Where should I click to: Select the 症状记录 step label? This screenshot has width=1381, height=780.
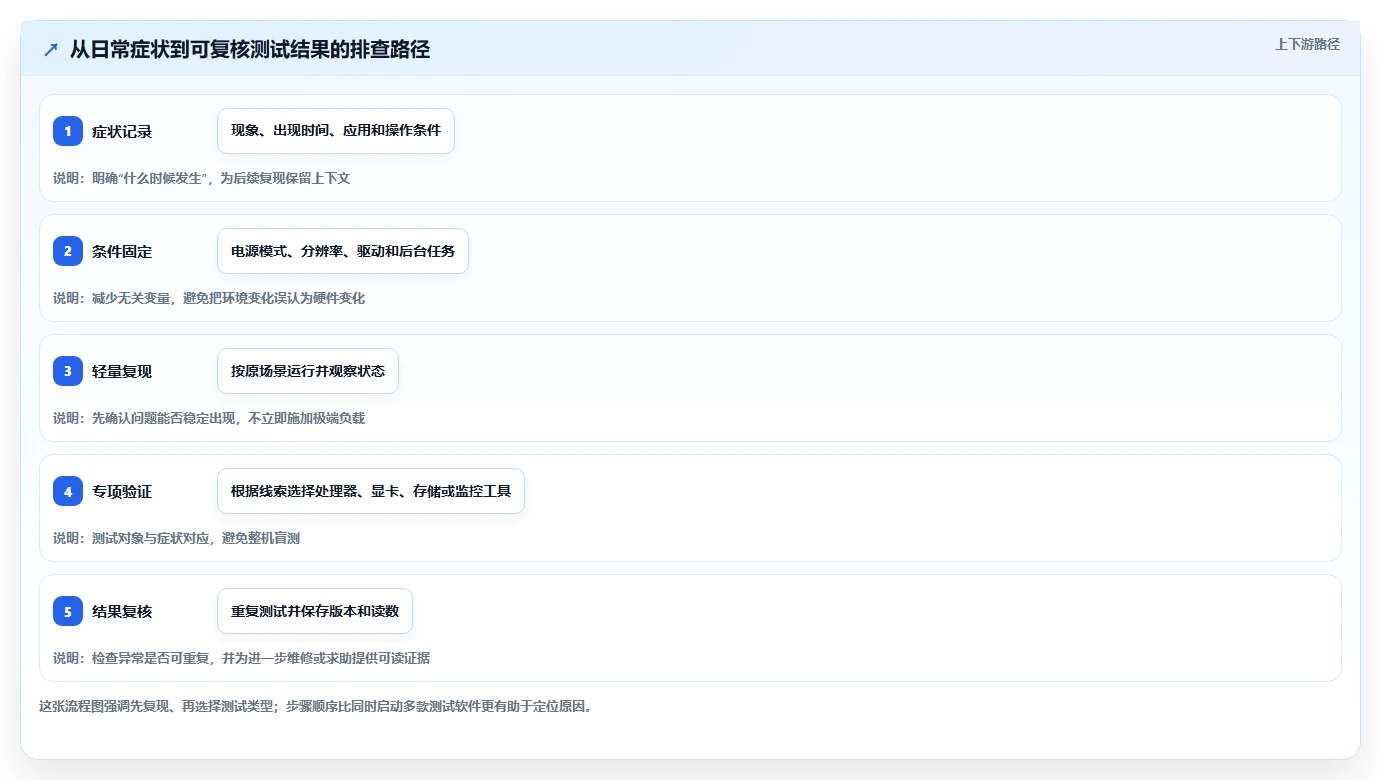tap(122, 131)
